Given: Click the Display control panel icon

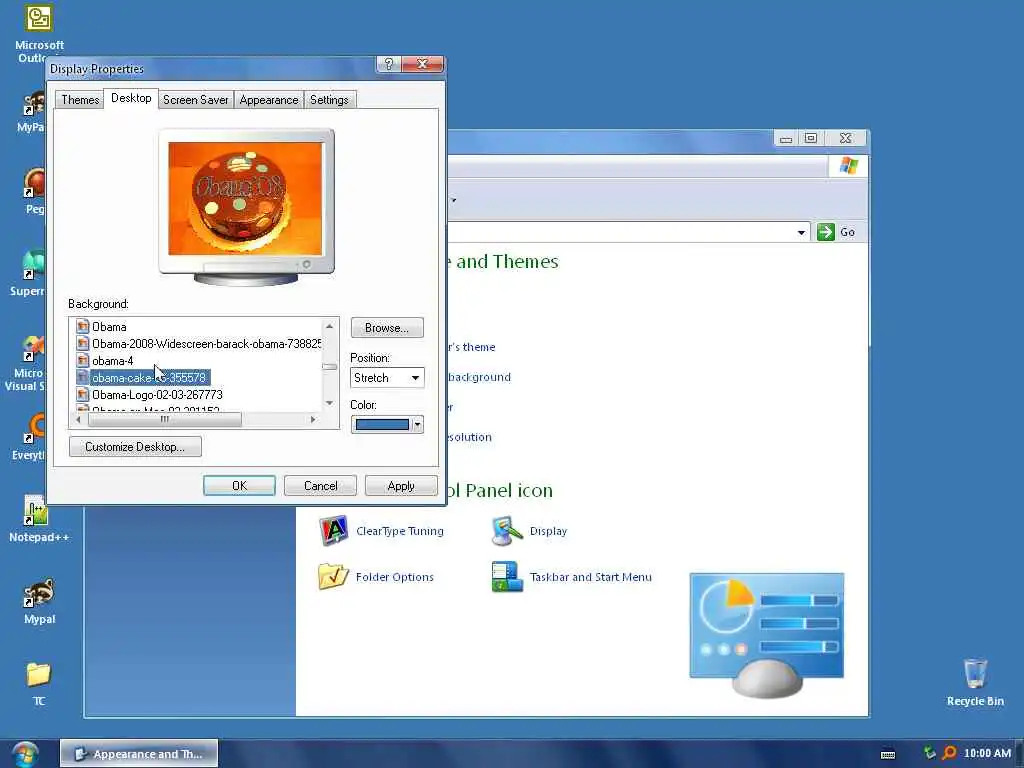Looking at the screenshot, I should [x=507, y=530].
